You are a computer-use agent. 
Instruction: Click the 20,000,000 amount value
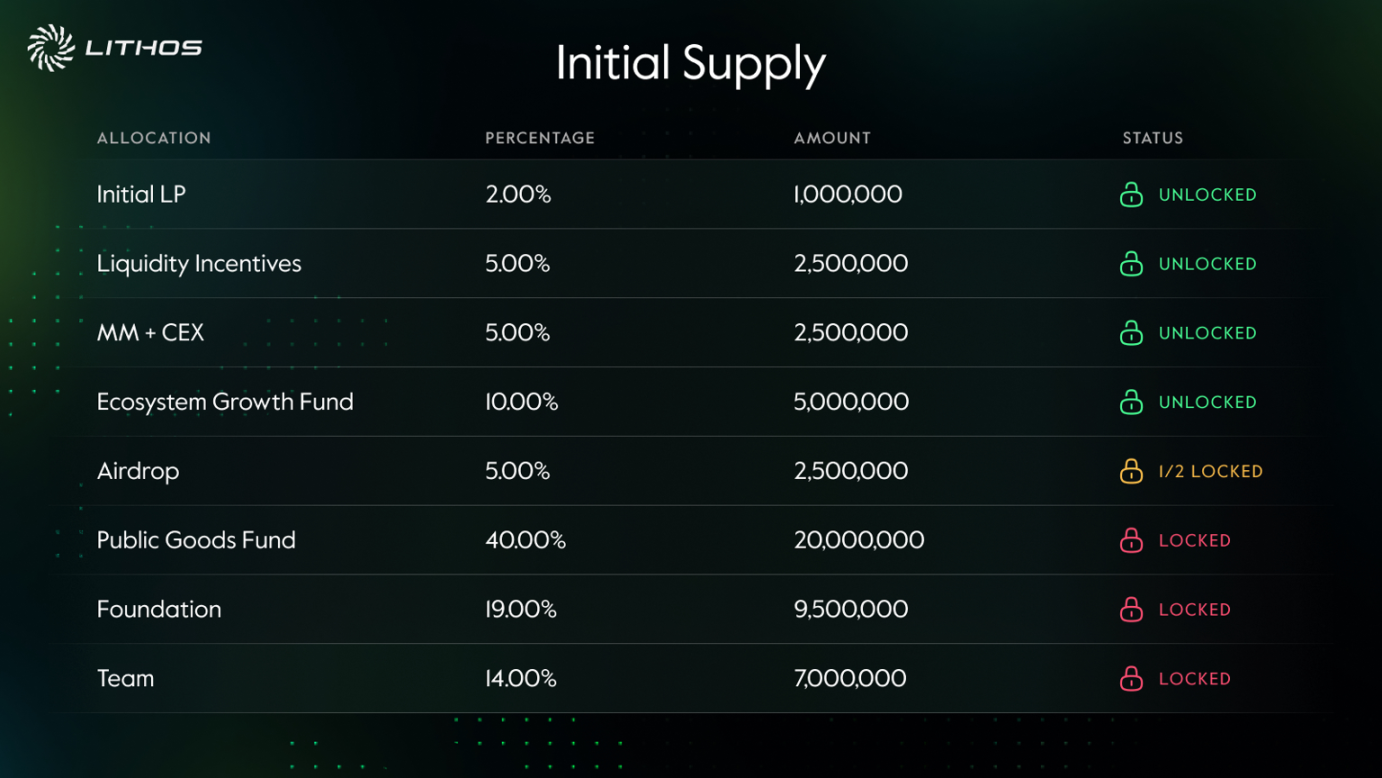pyautogui.click(x=859, y=540)
